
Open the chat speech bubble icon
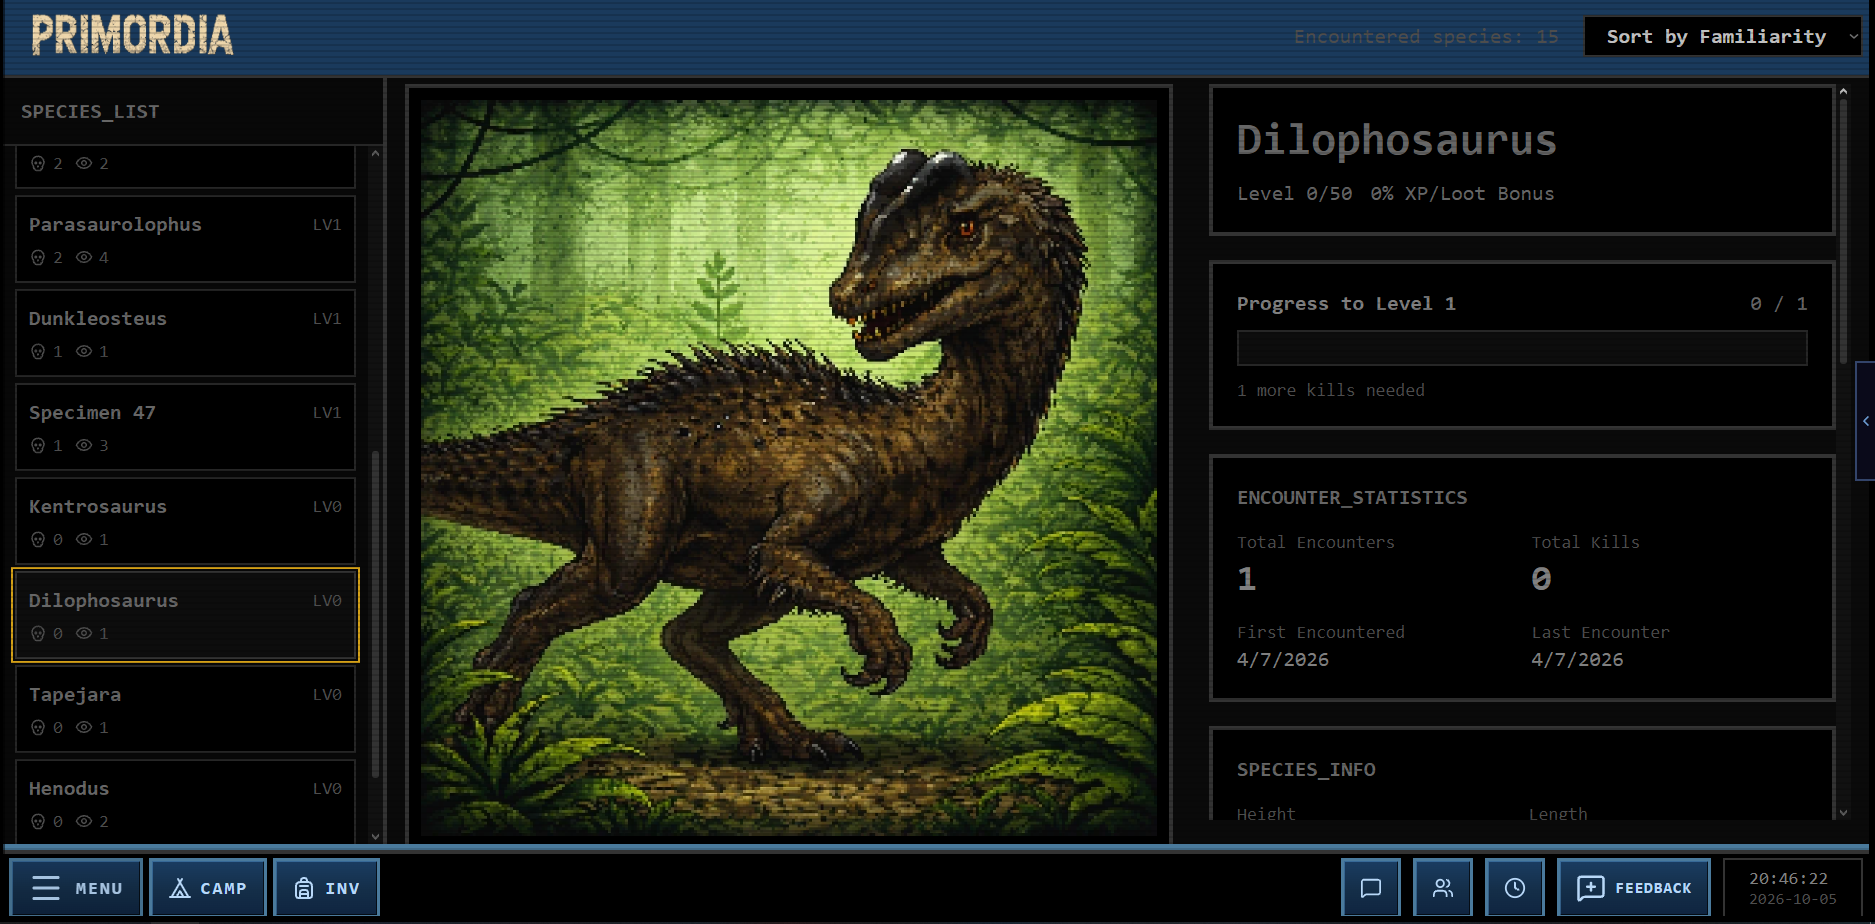tap(1370, 888)
